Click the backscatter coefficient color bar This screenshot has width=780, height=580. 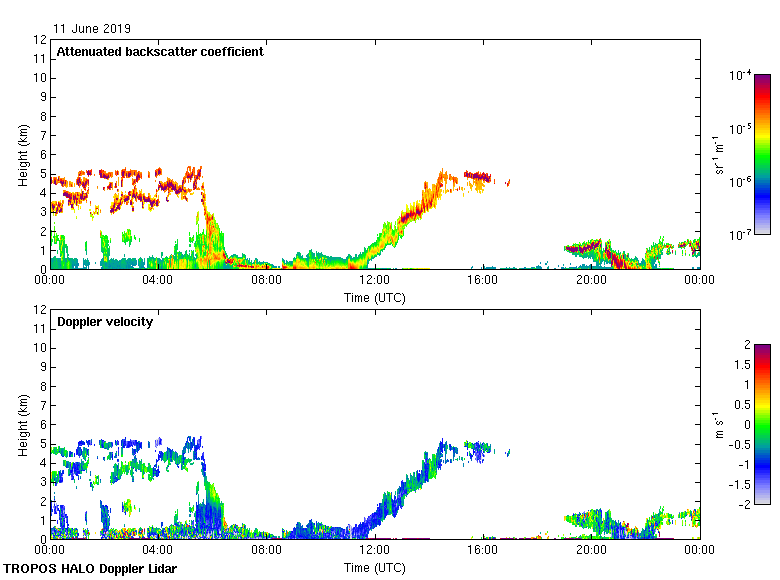[x=762, y=154]
